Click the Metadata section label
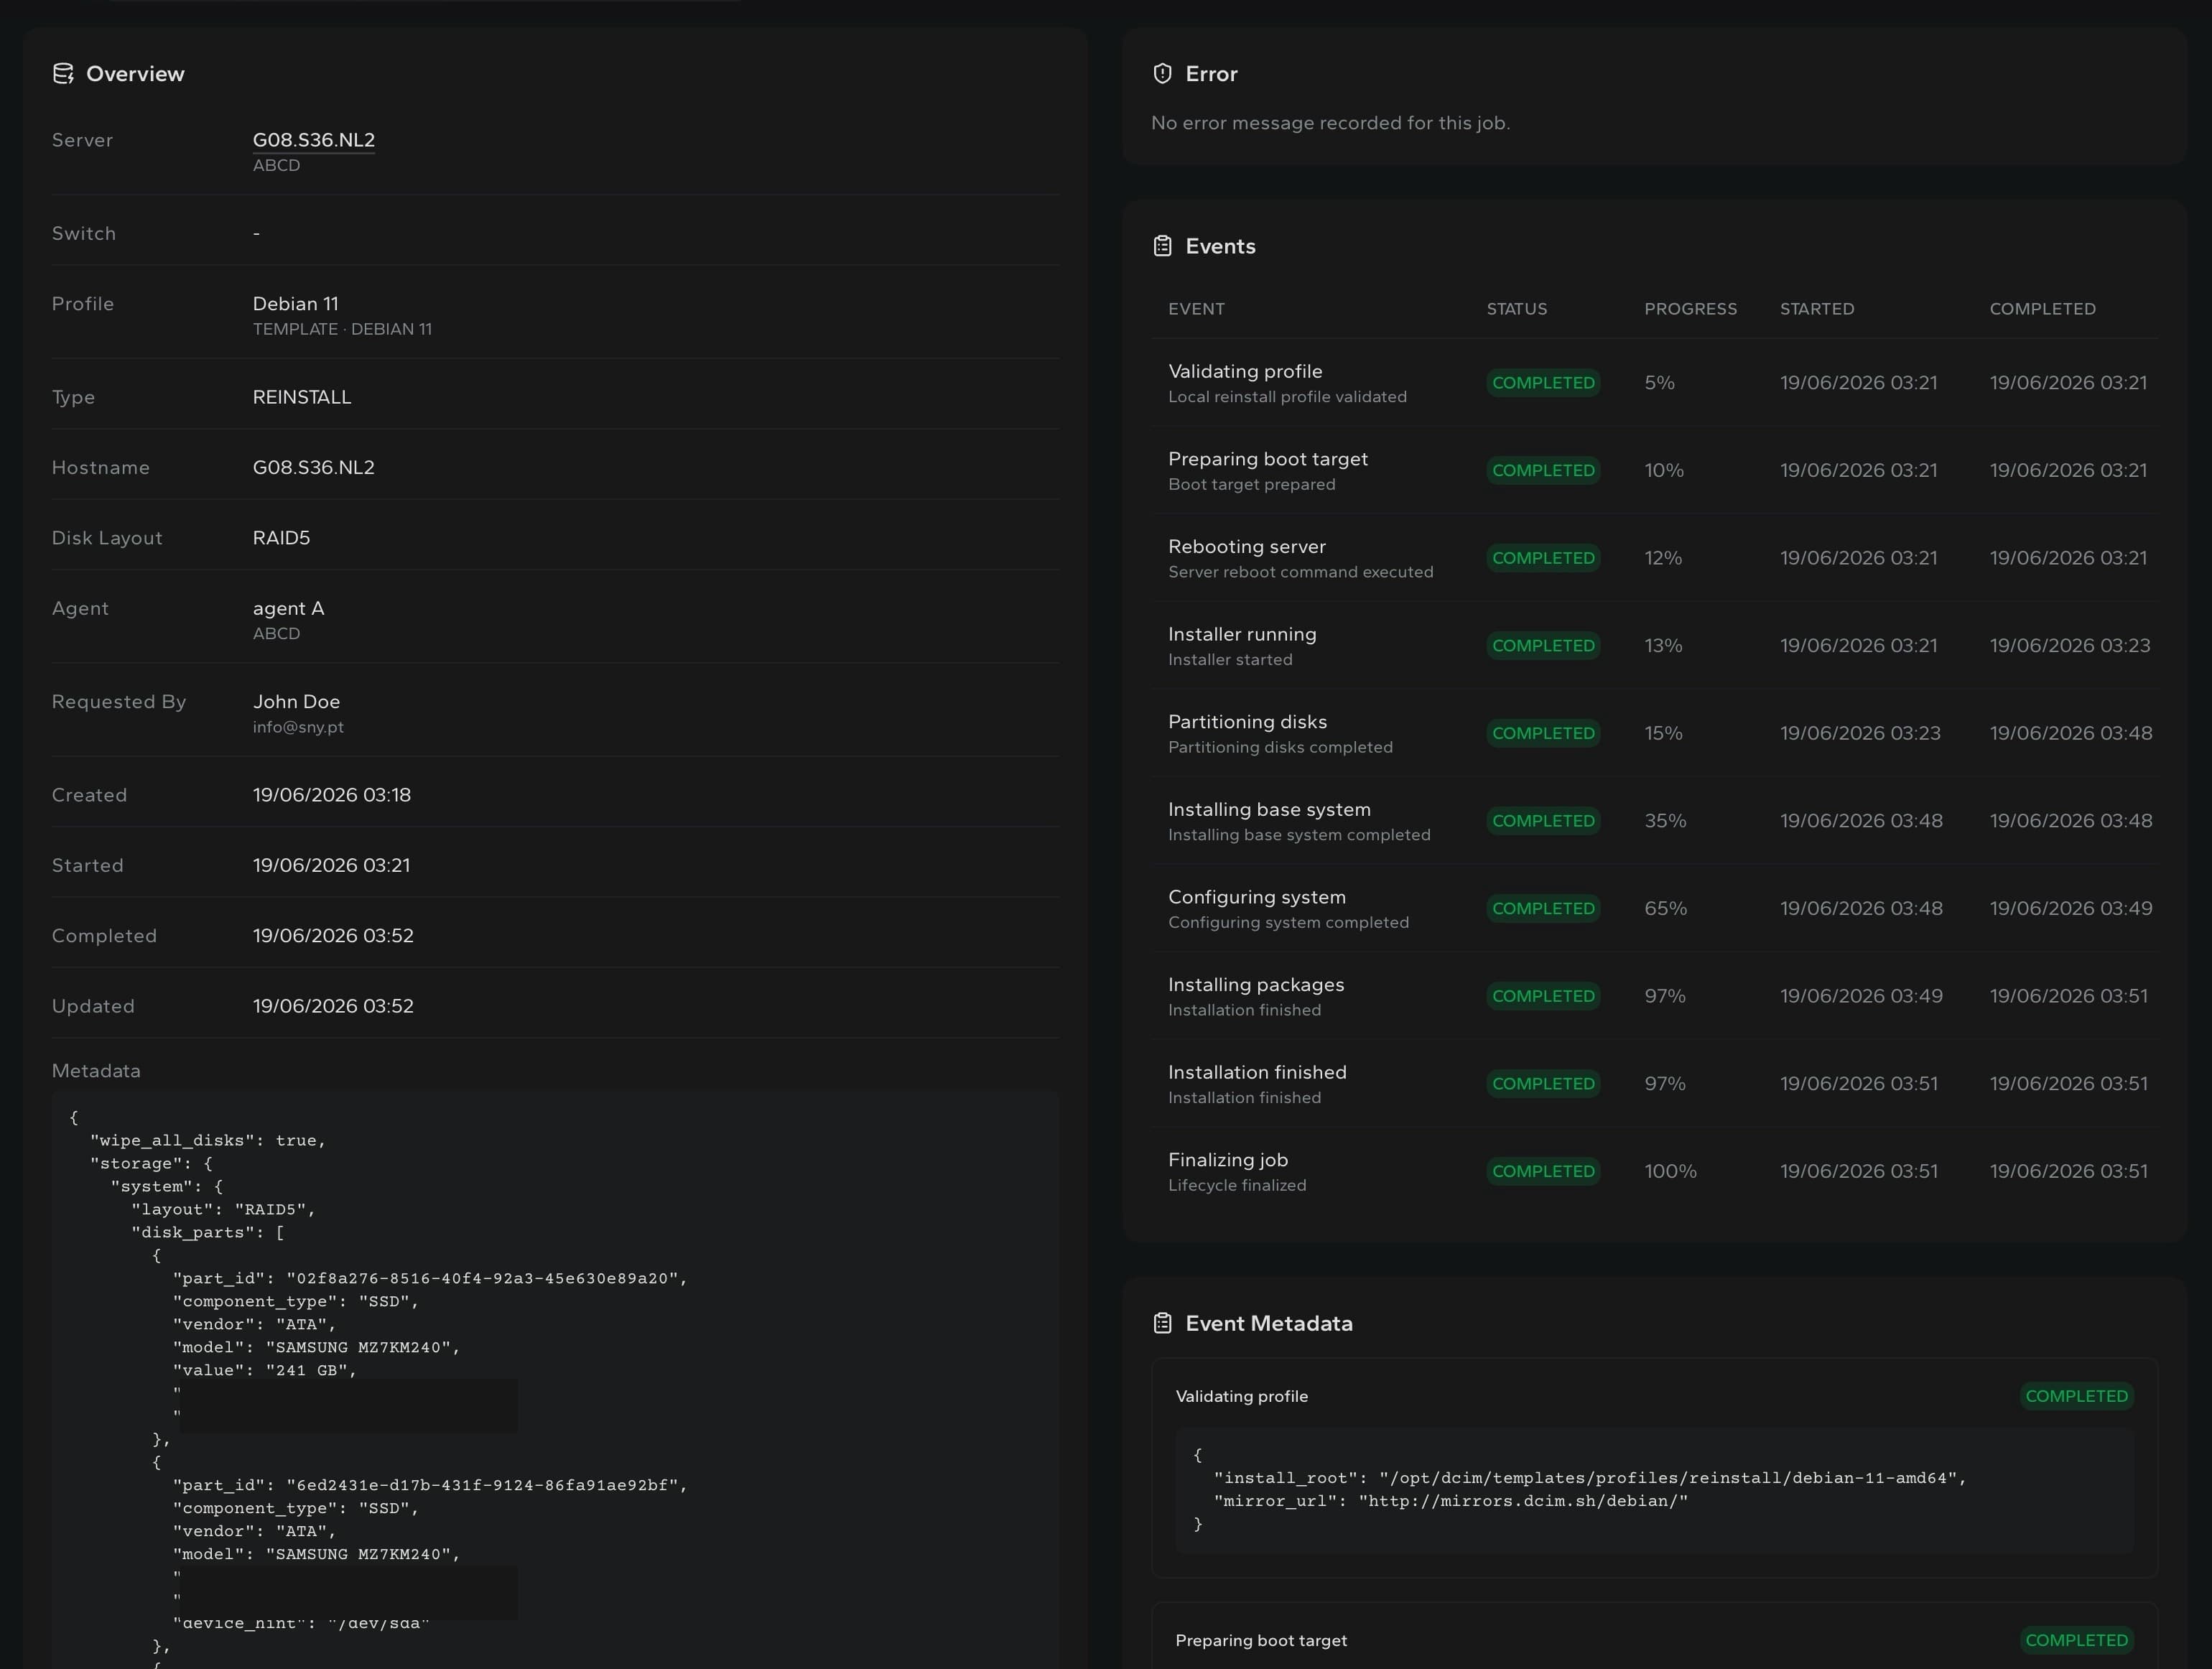 [x=96, y=1071]
